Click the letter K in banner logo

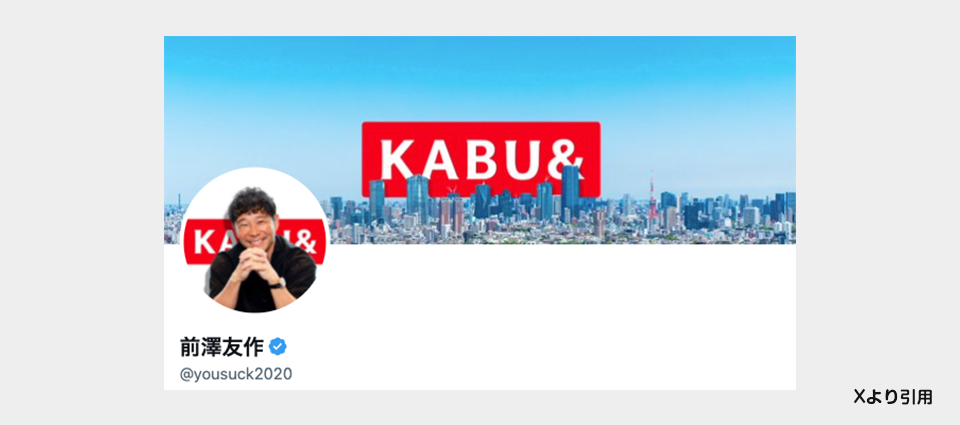tap(399, 159)
